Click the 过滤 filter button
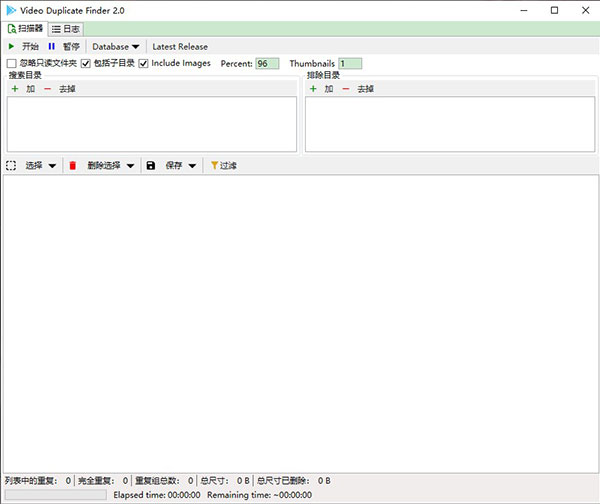 [x=223, y=165]
